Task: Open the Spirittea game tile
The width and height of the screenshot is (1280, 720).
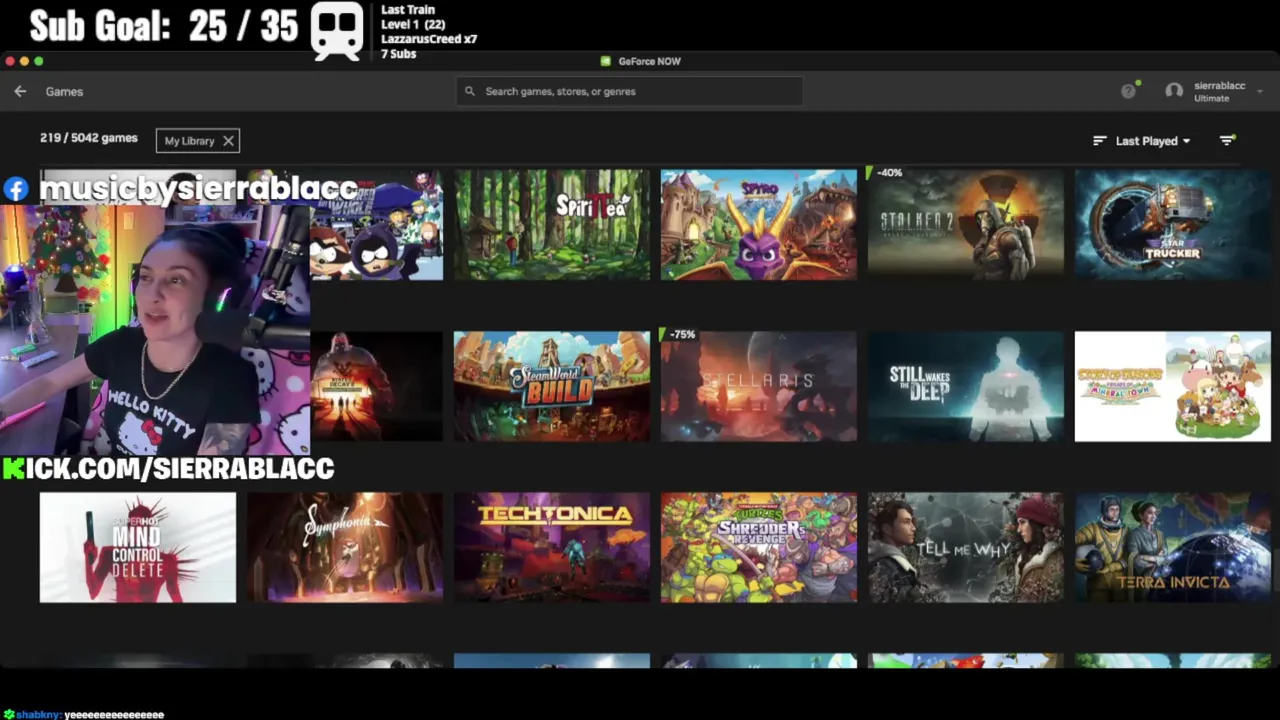Action: click(552, 225)
